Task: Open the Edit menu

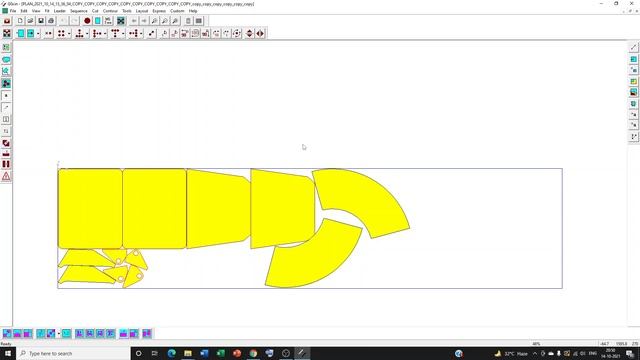Action: coord(24,11)
